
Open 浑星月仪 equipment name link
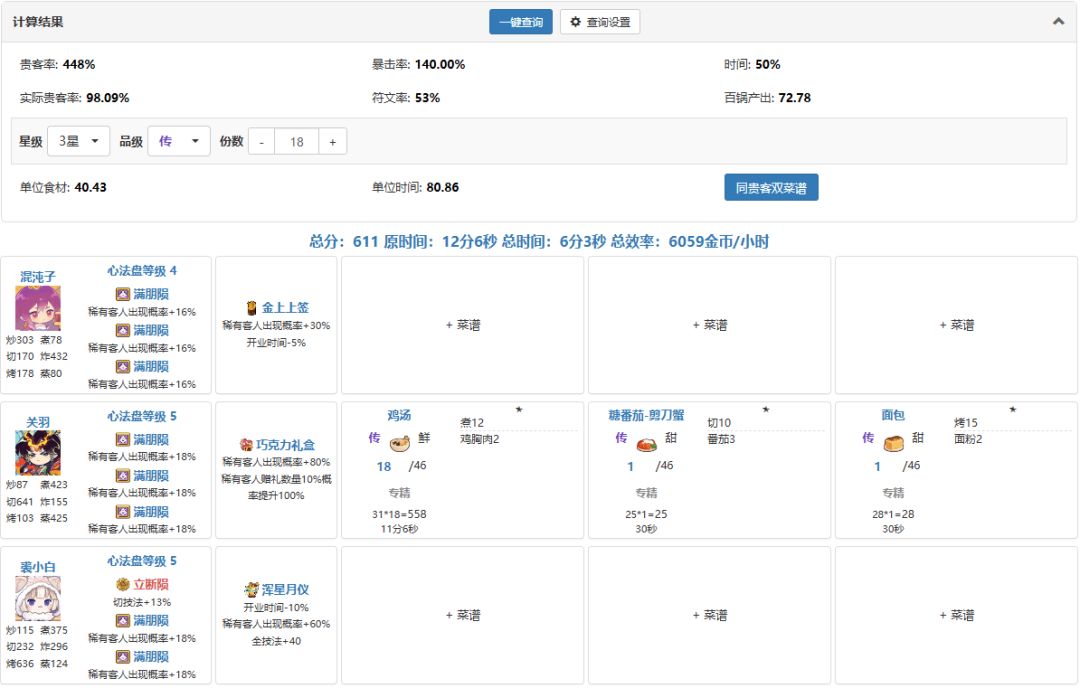(x=285, y=590)
